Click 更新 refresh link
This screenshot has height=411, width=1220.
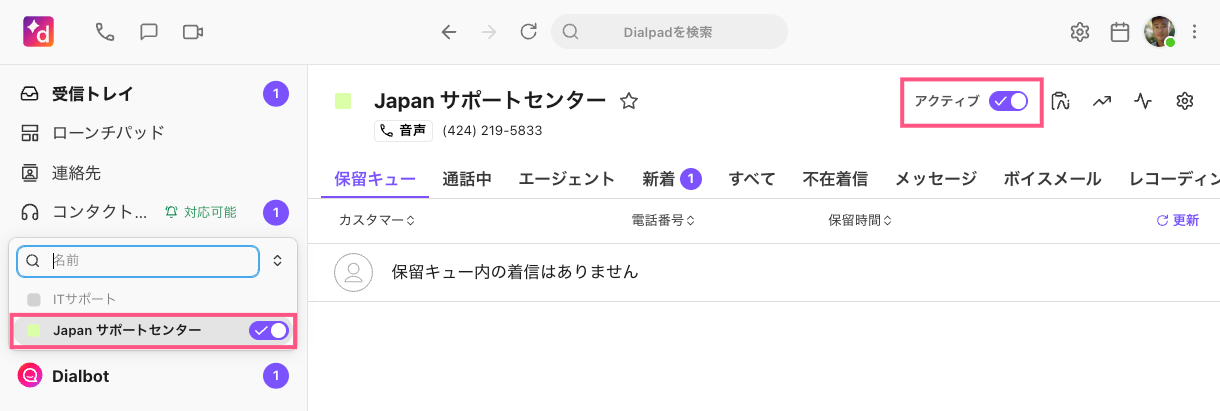click(1177, 220)
